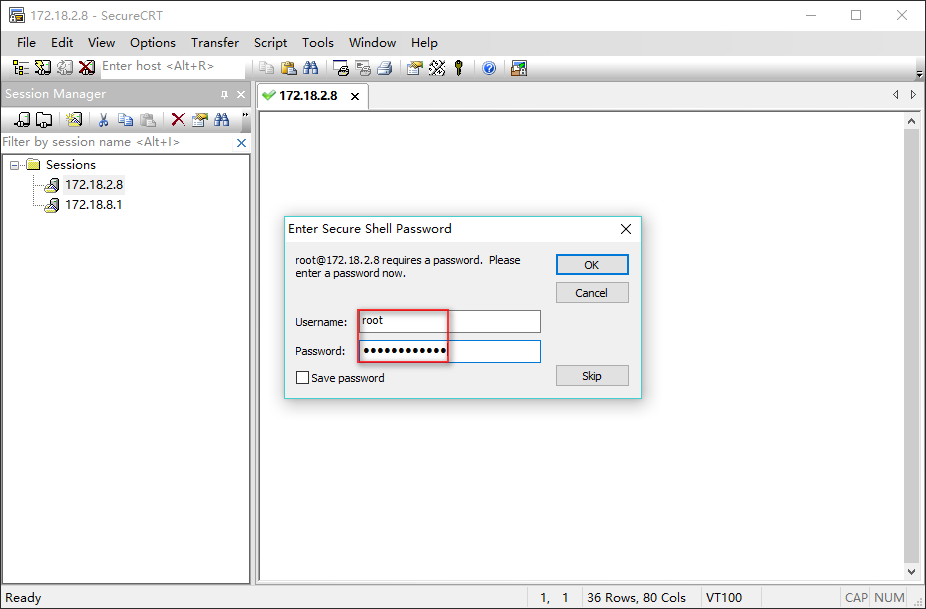
Task: Expand Session Manager toolbar overflow chevron
Action: 245,115
